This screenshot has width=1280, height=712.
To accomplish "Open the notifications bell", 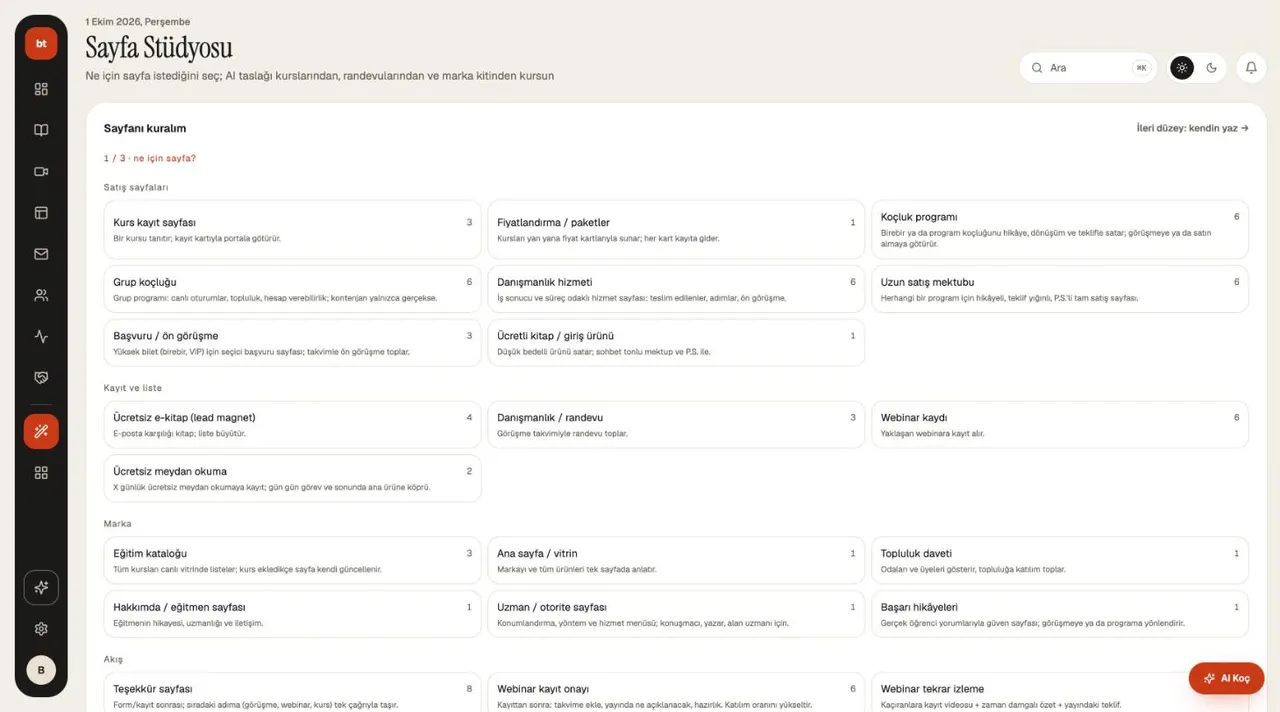I will 1251,68.
